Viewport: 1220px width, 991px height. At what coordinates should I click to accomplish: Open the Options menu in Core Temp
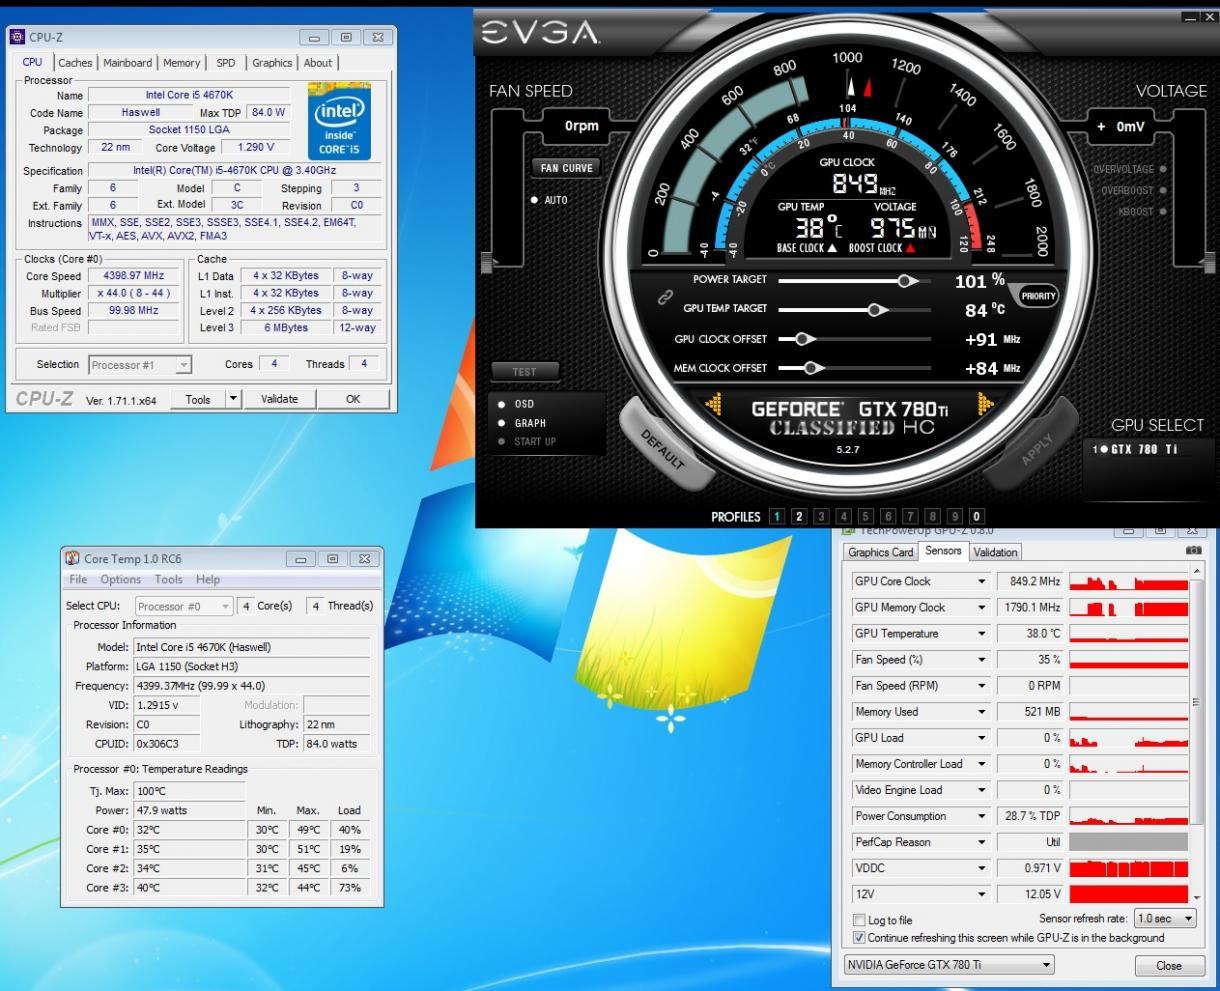pos(120,580)
